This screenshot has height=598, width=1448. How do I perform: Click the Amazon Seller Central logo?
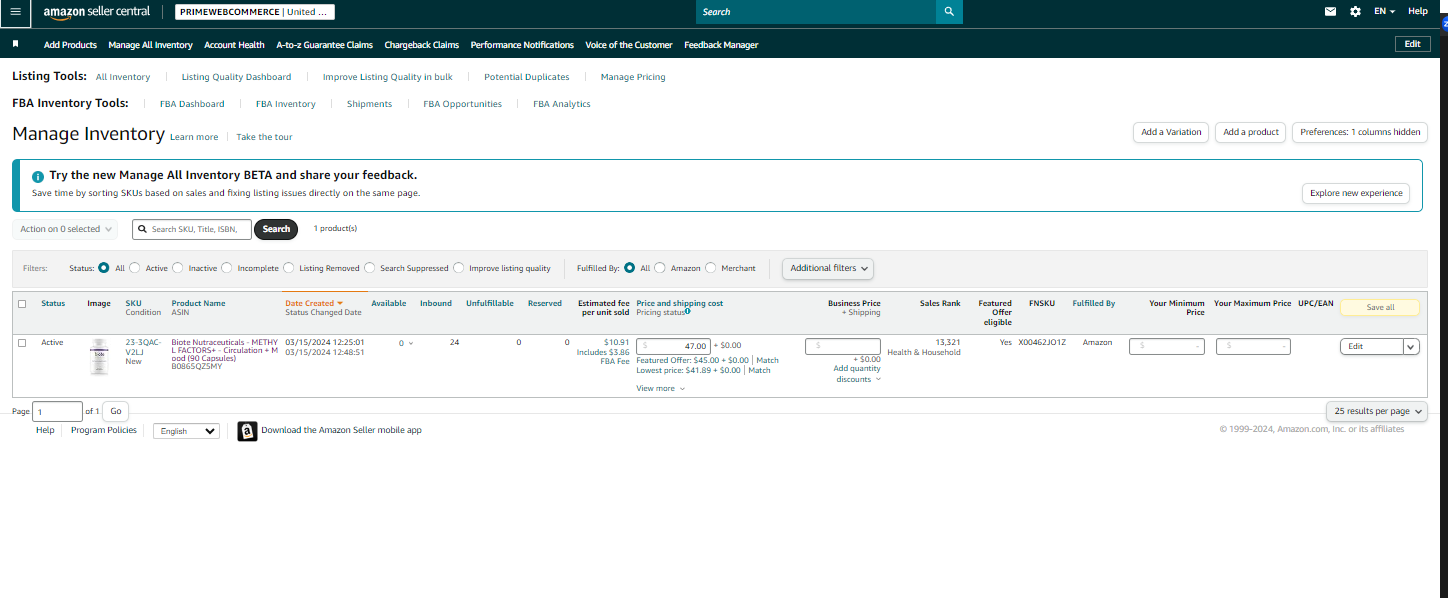coord(96,12)
